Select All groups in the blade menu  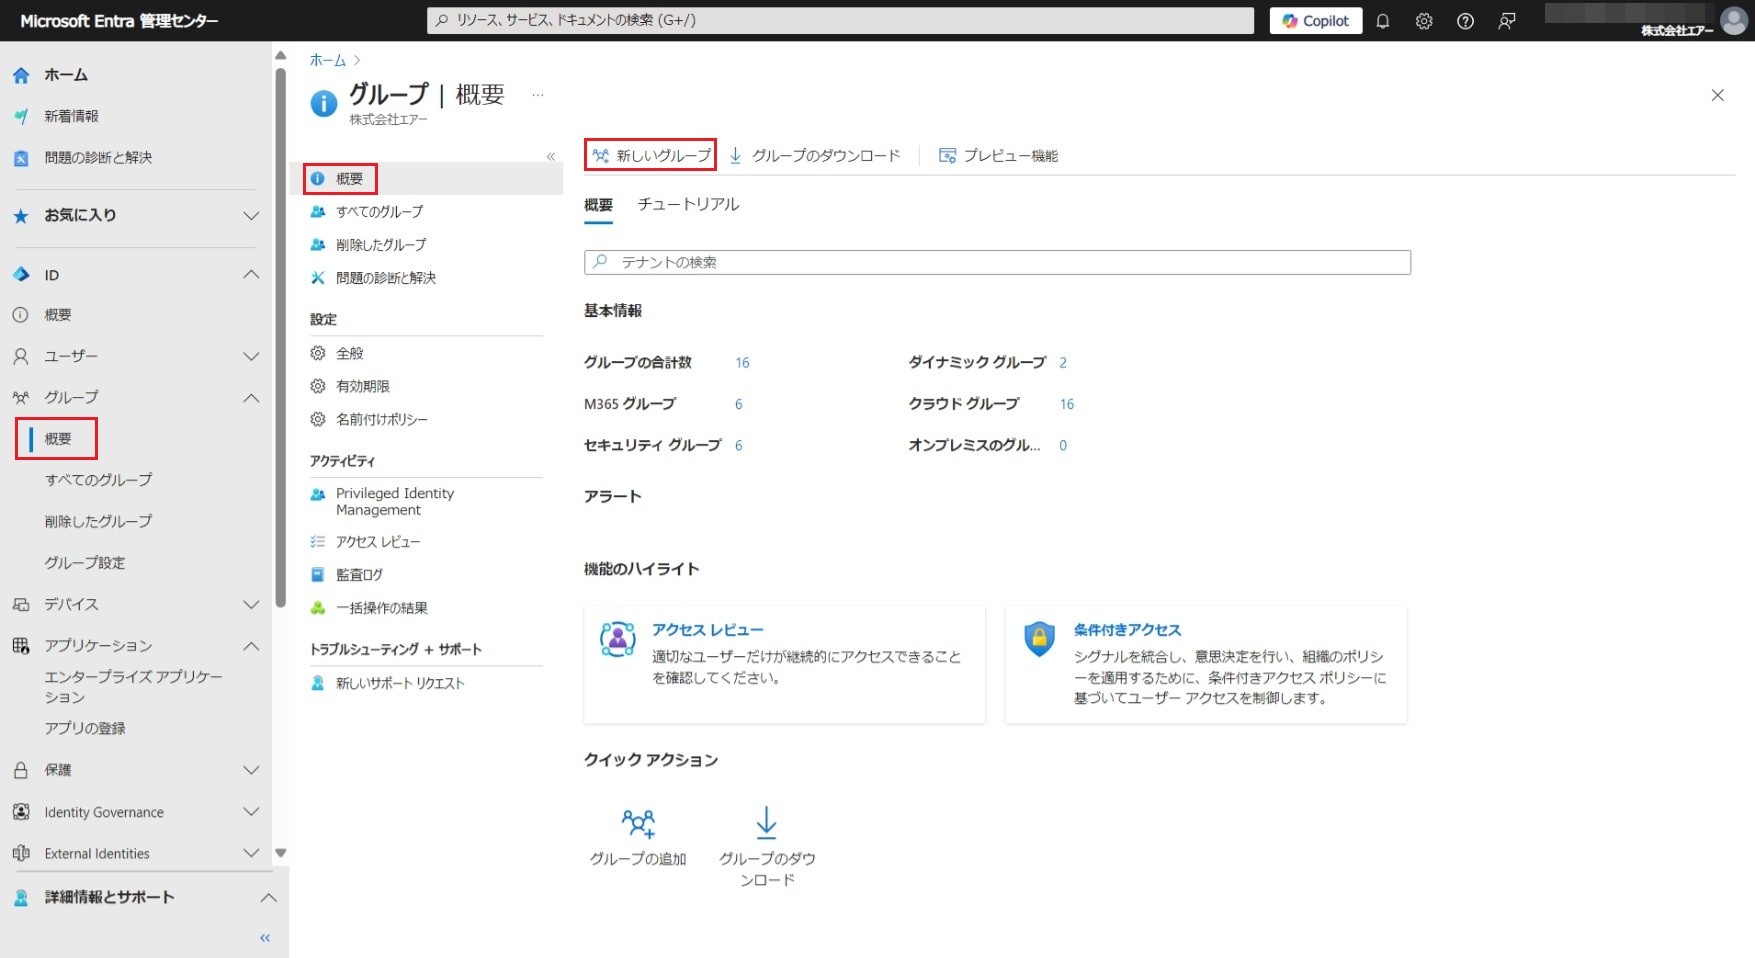tap(379, 212)
